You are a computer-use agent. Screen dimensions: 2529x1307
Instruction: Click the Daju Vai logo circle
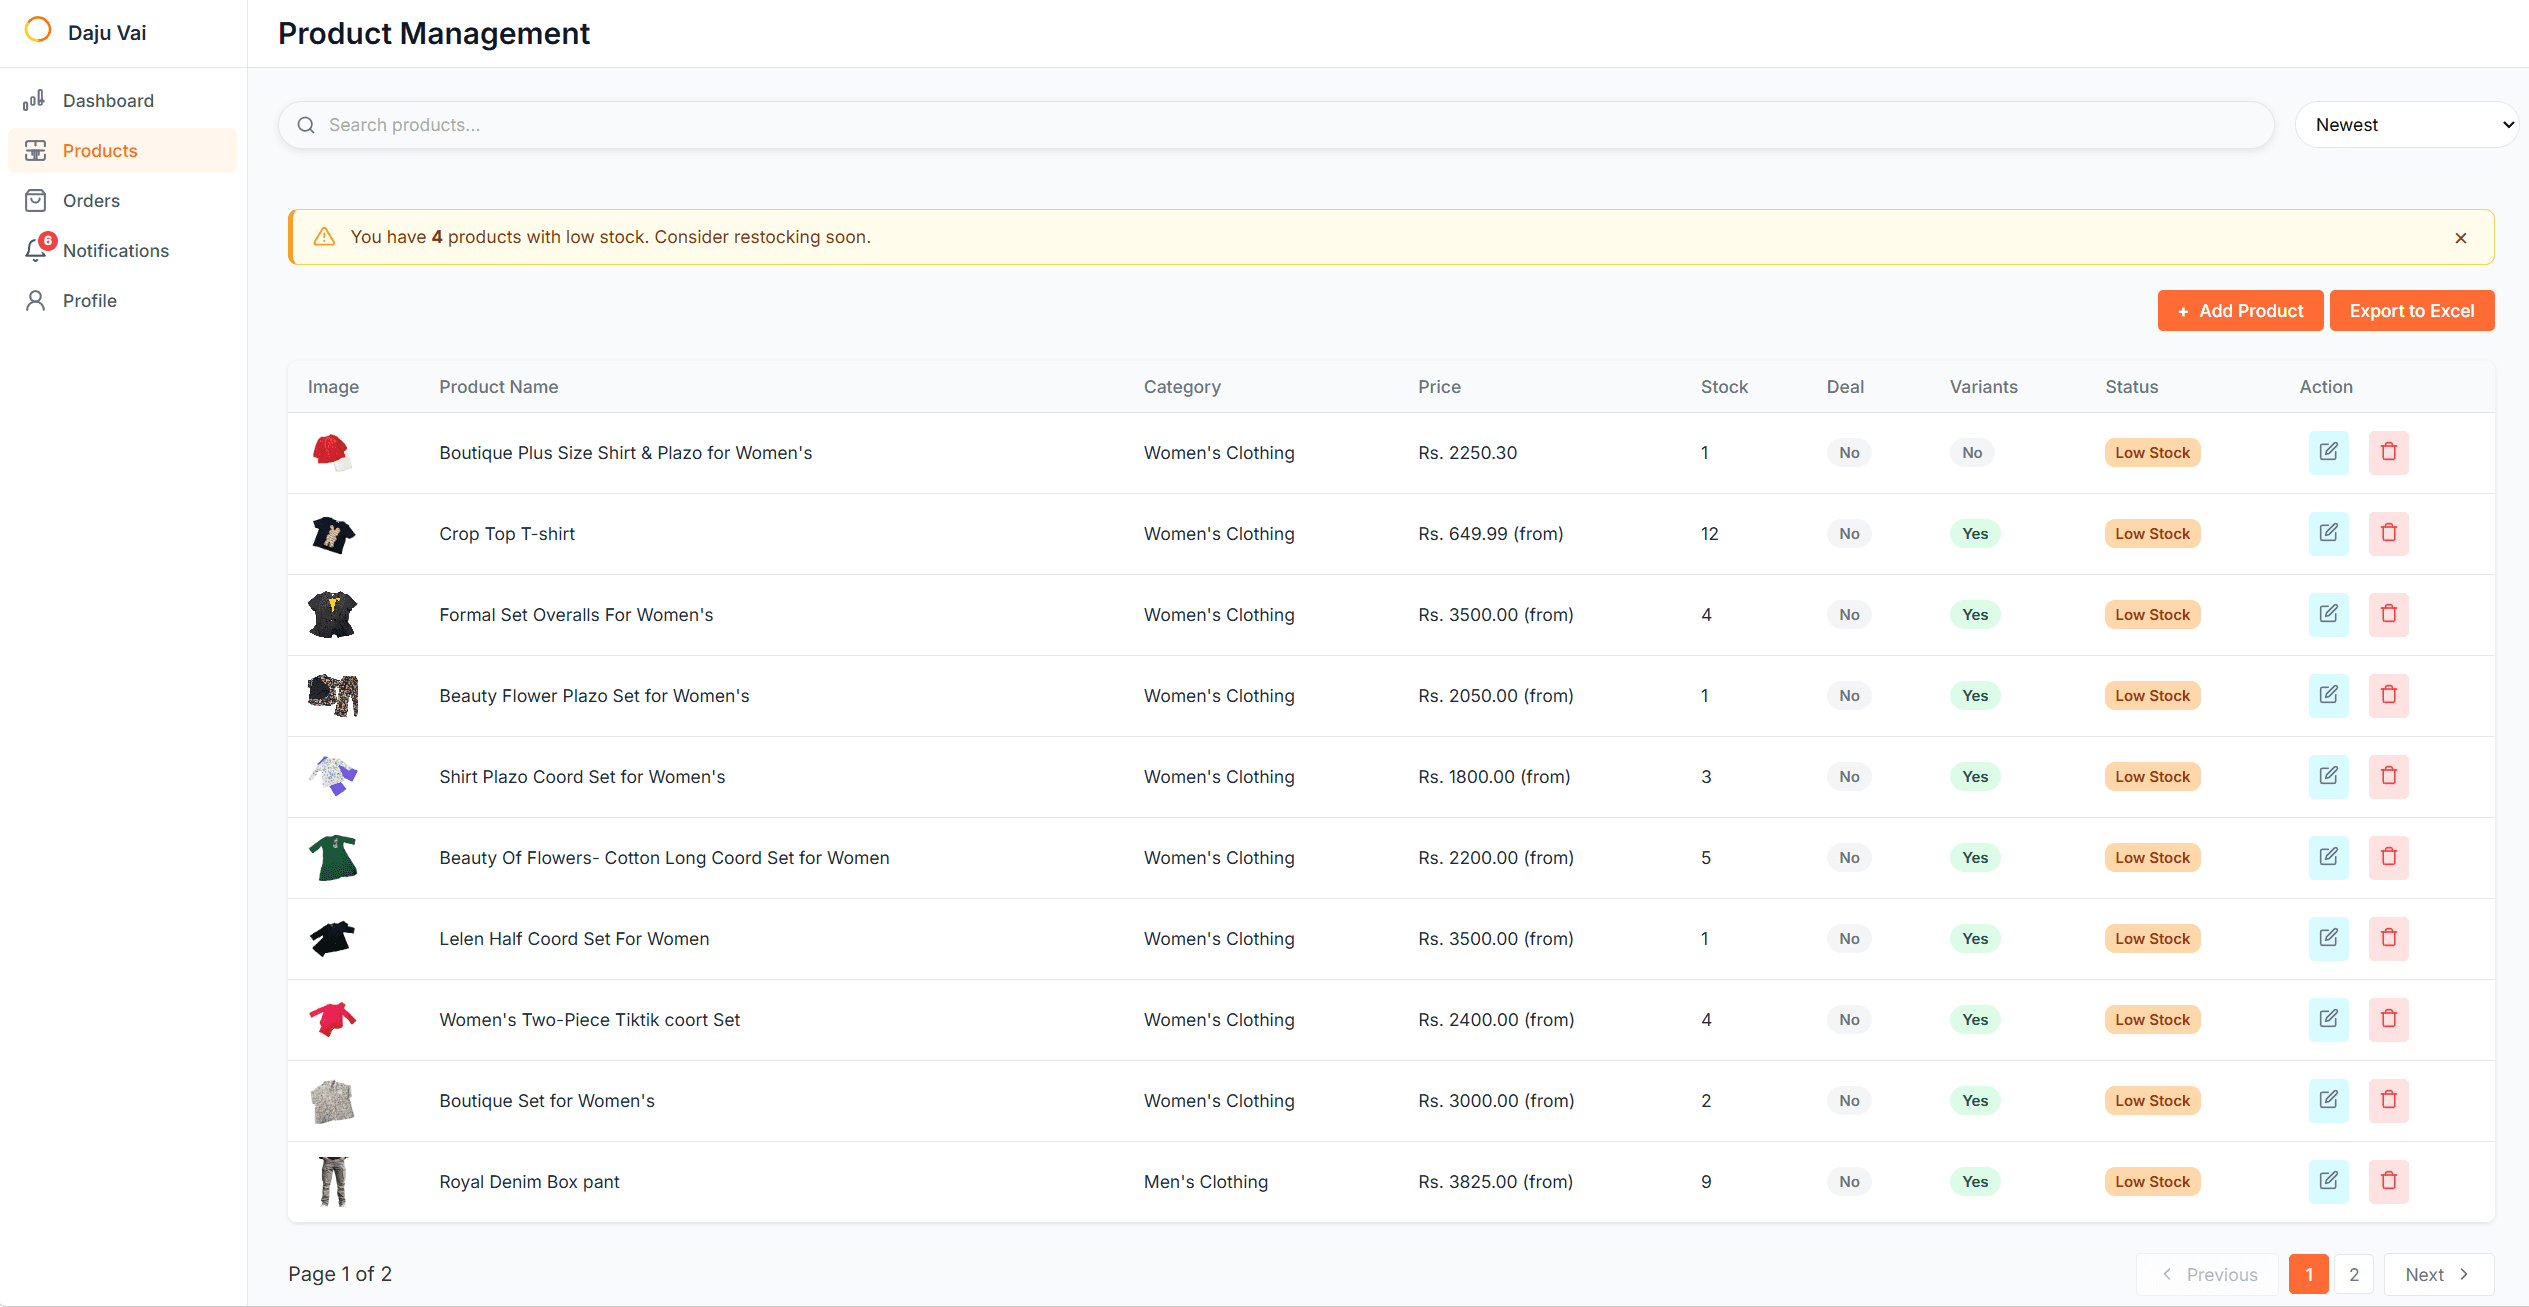[x=38, y=30]
